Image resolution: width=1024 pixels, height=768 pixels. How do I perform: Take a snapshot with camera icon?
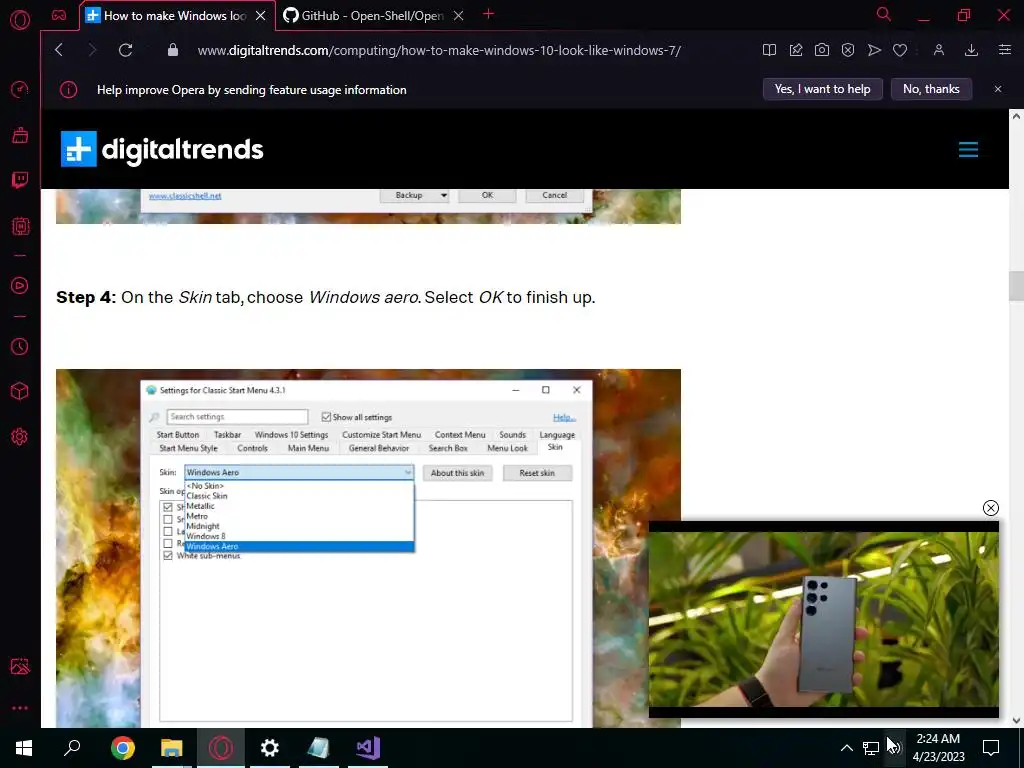coord(822,50)
